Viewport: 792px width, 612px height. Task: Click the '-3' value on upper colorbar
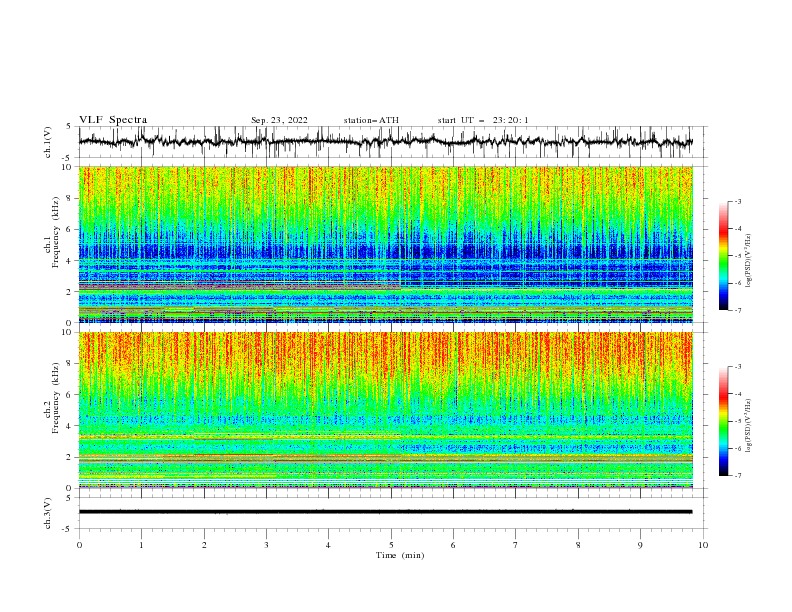[x=738, y=201]
